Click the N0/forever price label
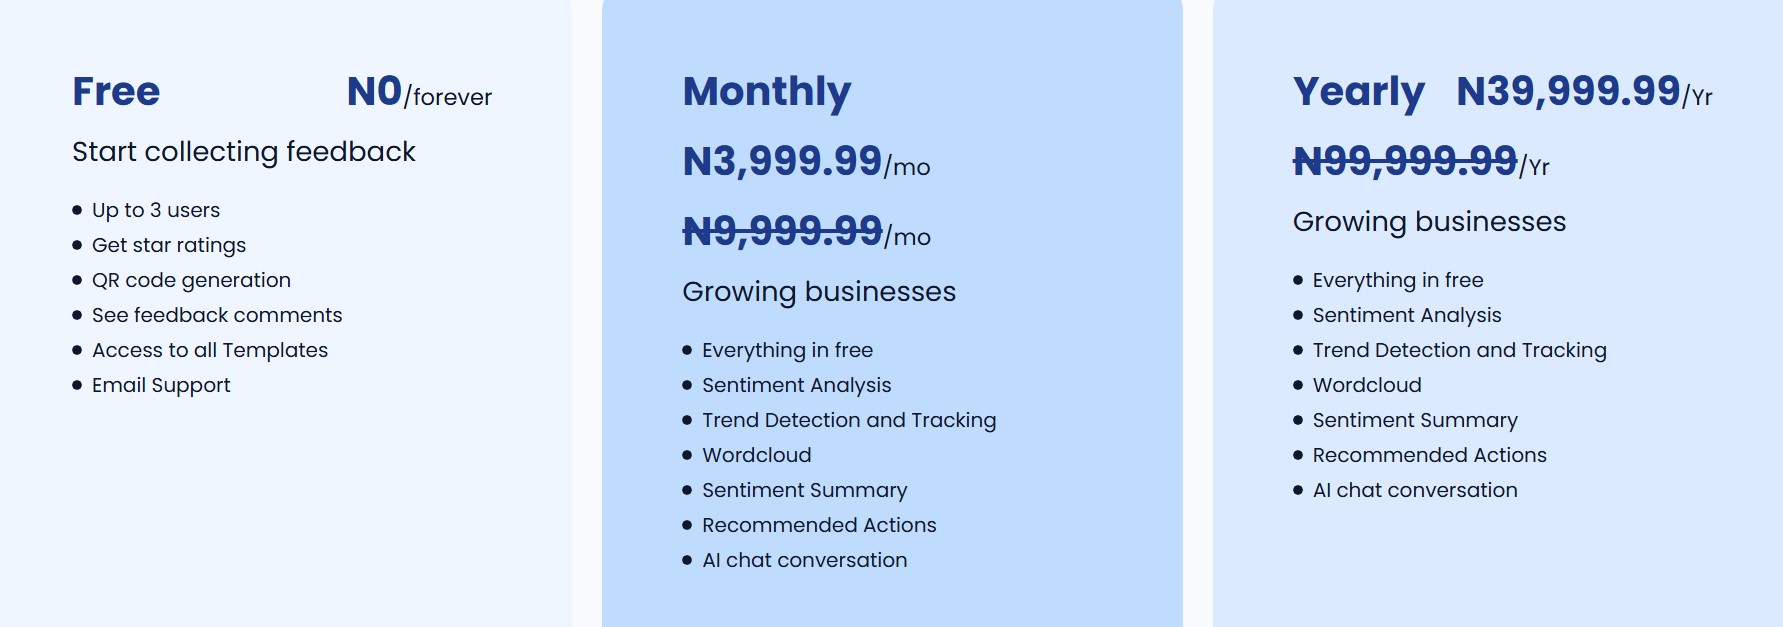The width and height of the screenshot is (1783, 627). pyautogui.click(x=419, y=93)
